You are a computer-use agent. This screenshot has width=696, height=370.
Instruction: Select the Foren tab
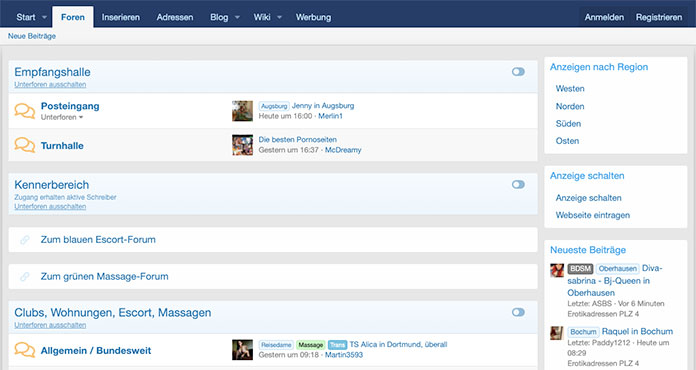[73, 17]
